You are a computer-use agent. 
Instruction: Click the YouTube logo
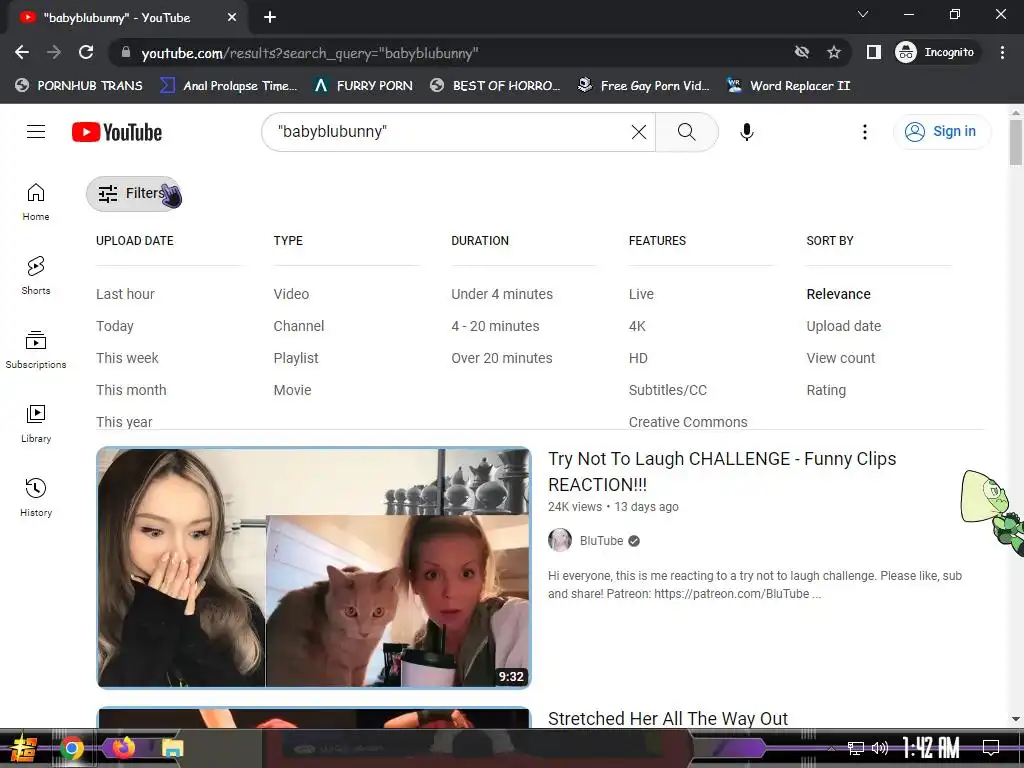(117, 132)
